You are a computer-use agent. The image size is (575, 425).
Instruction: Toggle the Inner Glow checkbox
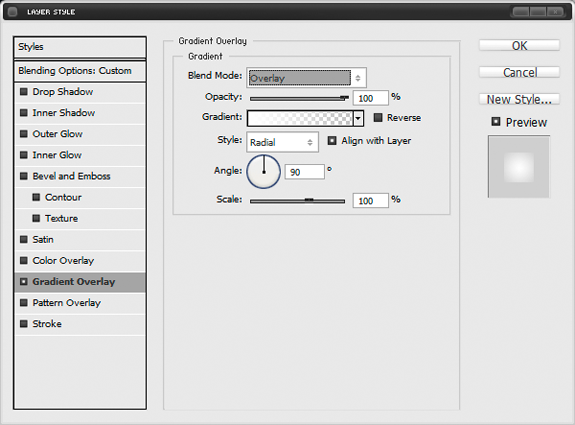(24, 155)
